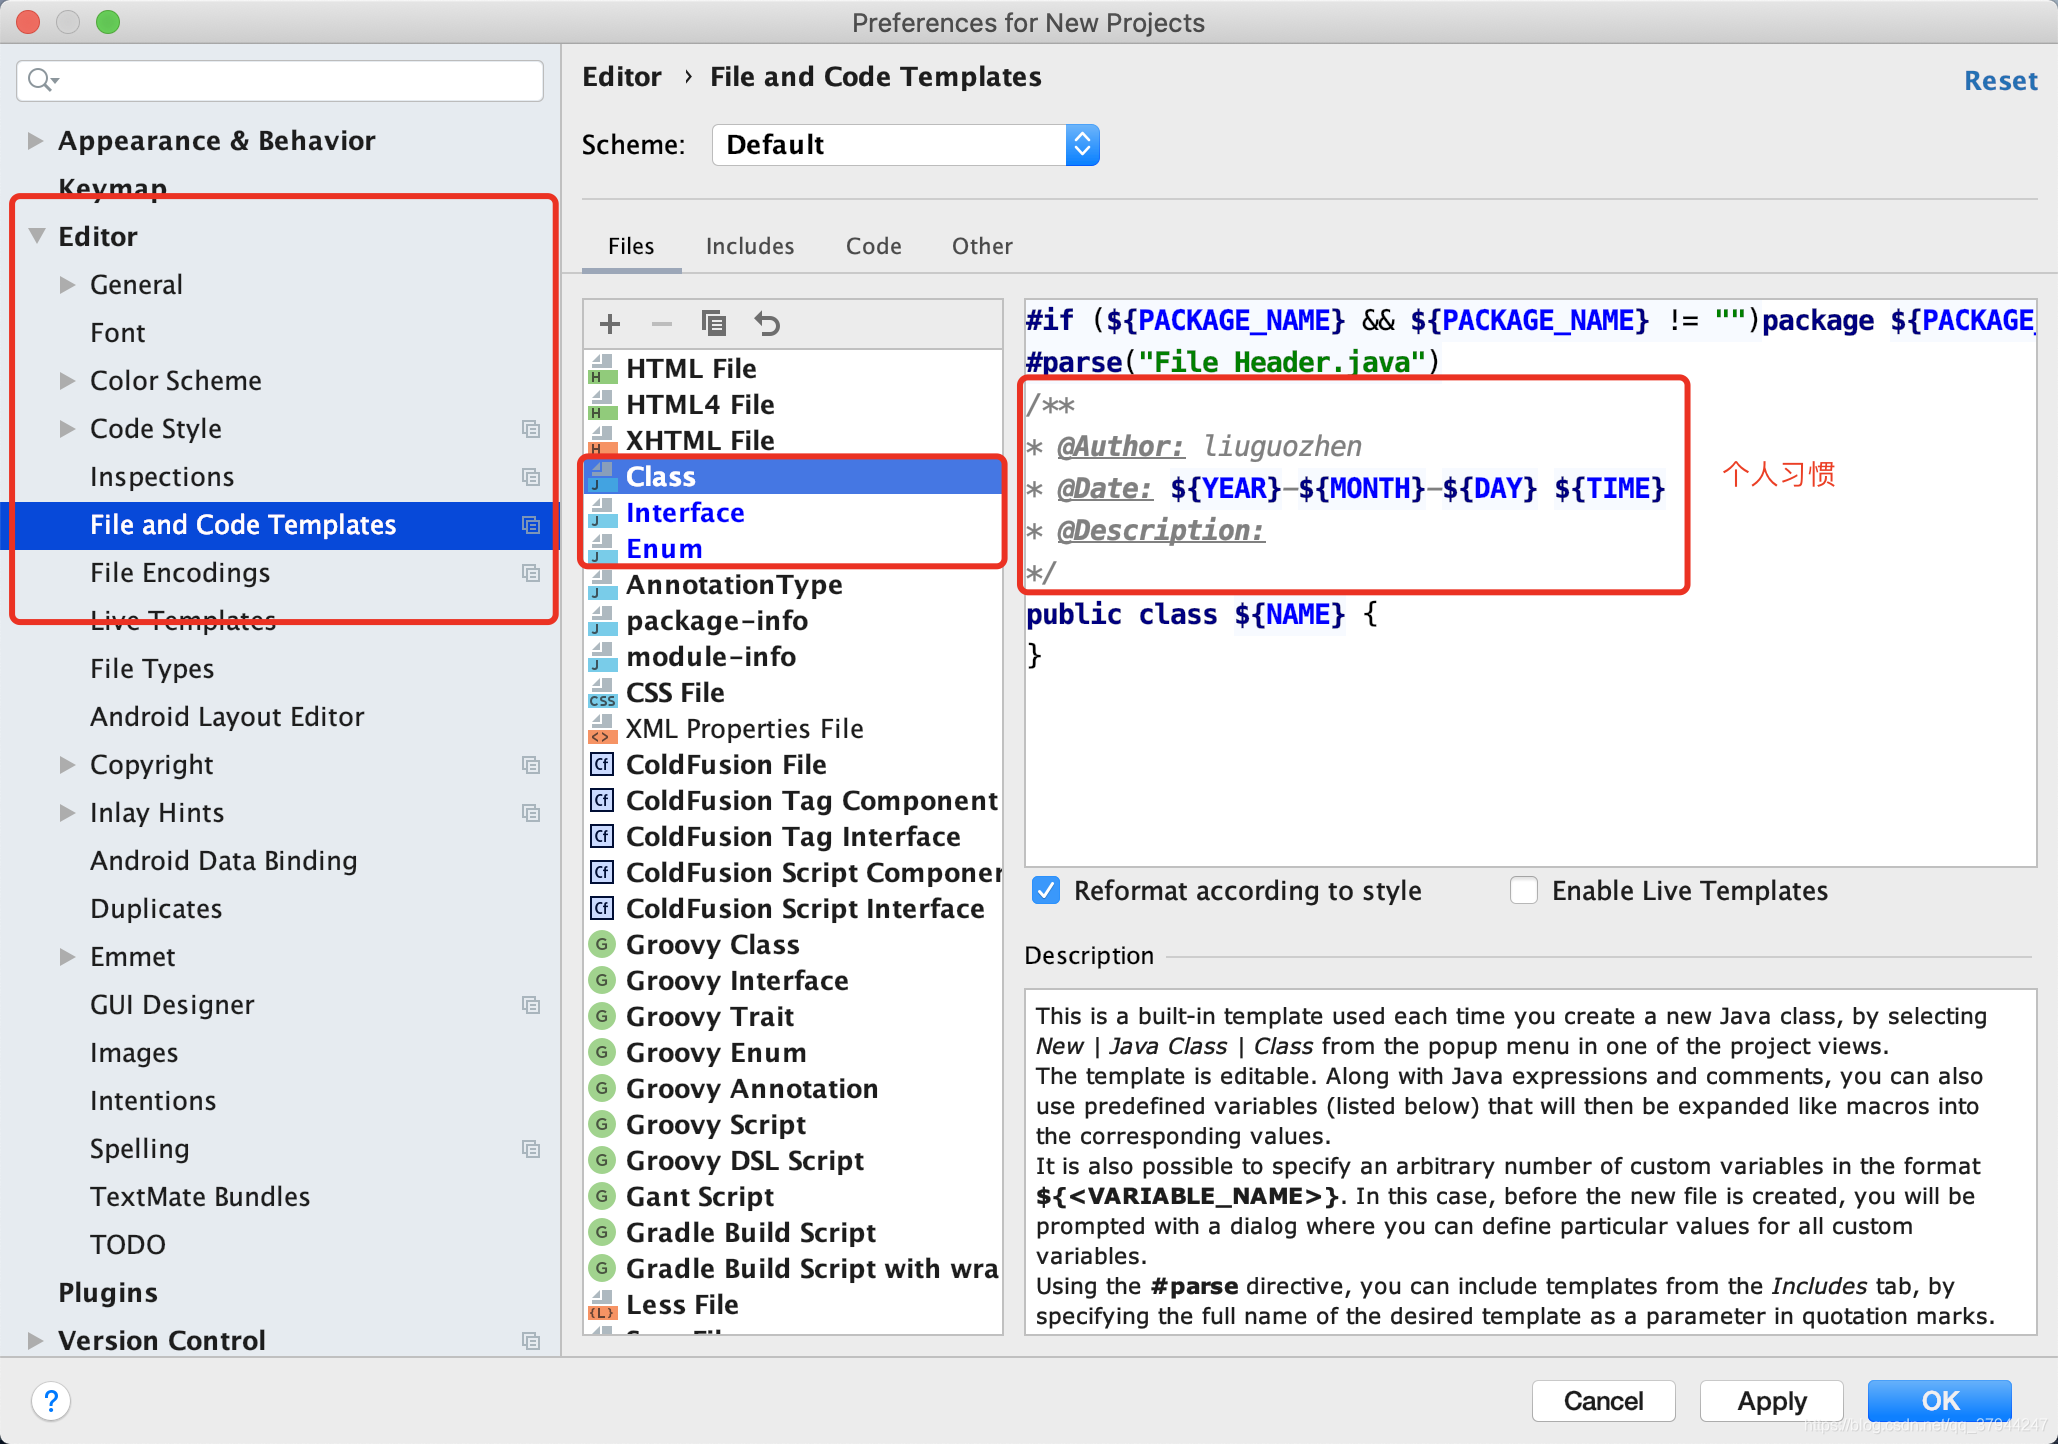
Task: Click the search magnifier icon
Action: click(43, 80)
